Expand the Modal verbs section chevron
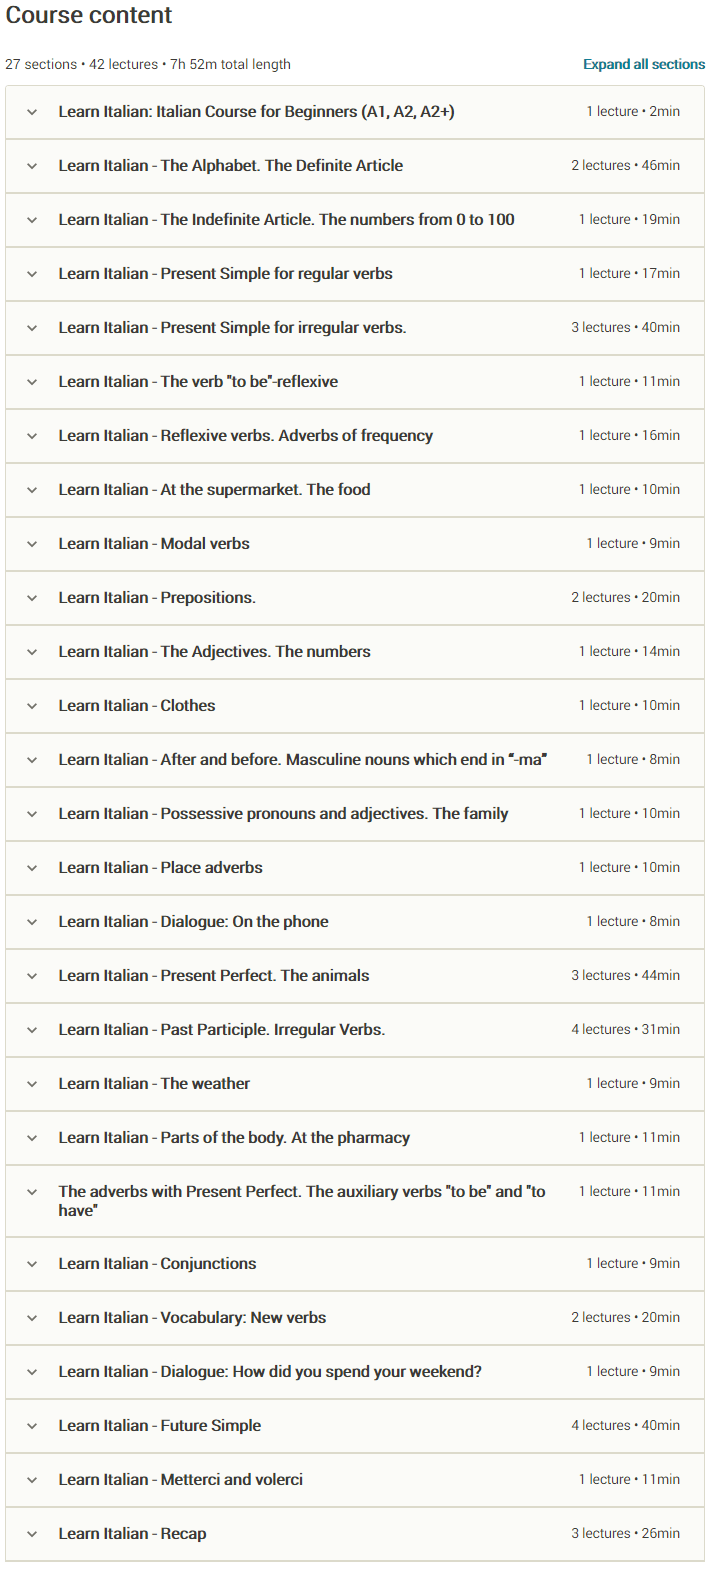 coord(32,544)
